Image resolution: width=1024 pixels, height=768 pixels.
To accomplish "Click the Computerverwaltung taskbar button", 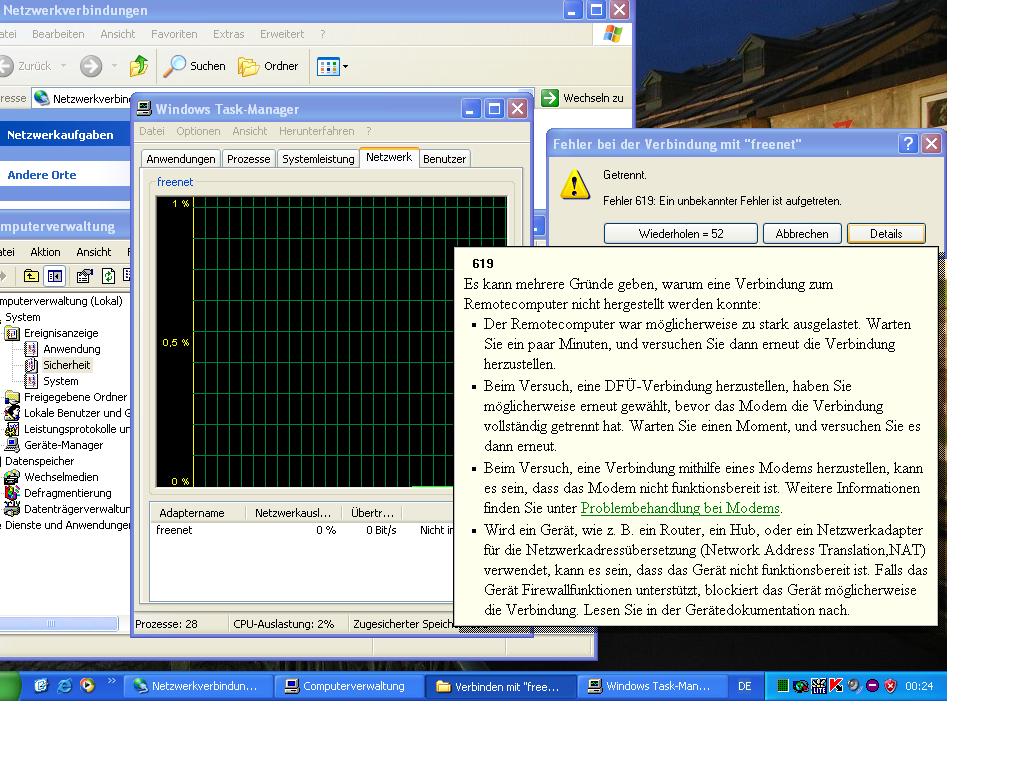I will (345, 686).
